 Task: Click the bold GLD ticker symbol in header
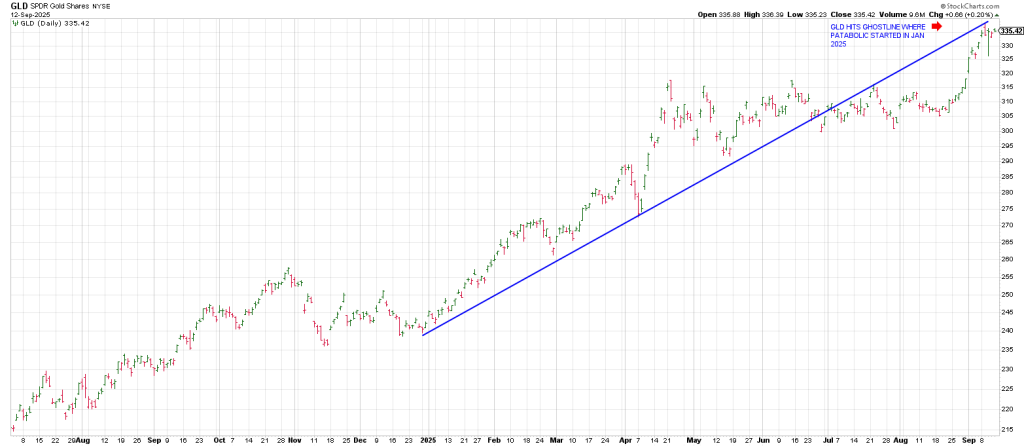18,6
